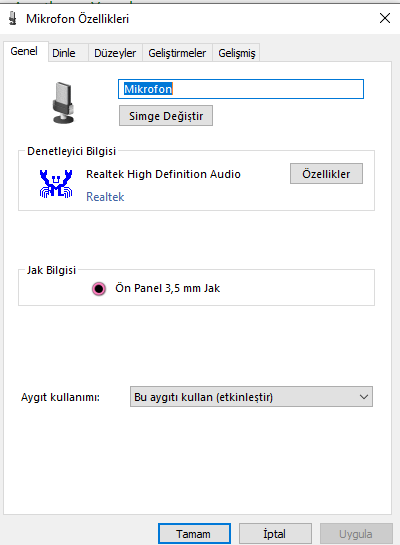
Task: Open the Düzeyler tab
Action: click(115, 53)
